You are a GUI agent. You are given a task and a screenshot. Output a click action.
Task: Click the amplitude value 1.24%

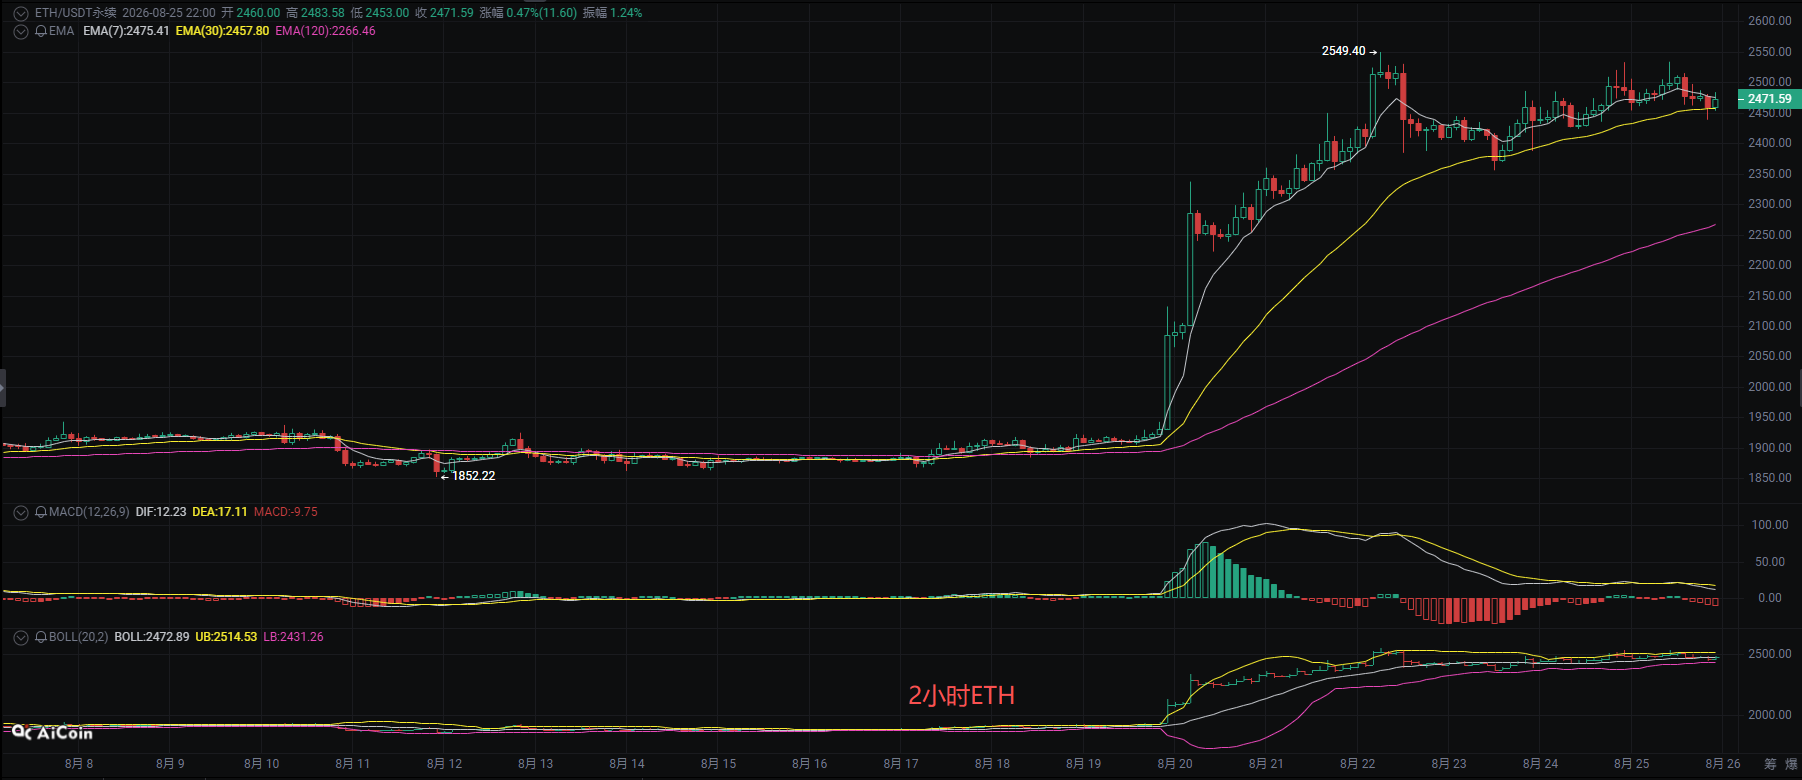click(626, 13)
